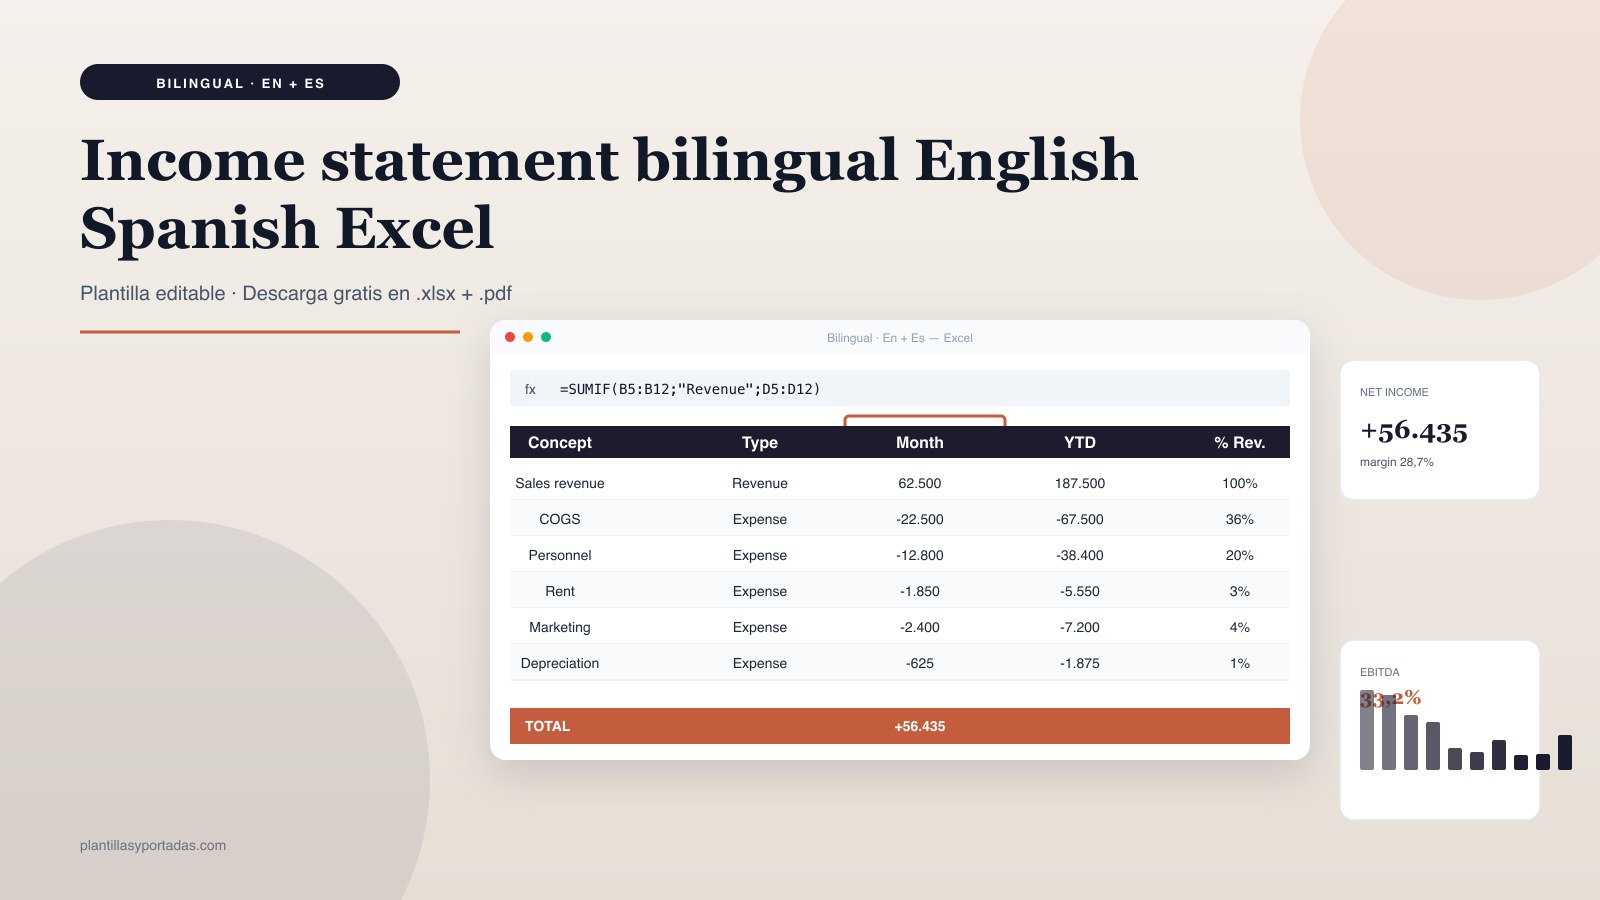Click the YTD value -7.200

1080,627
